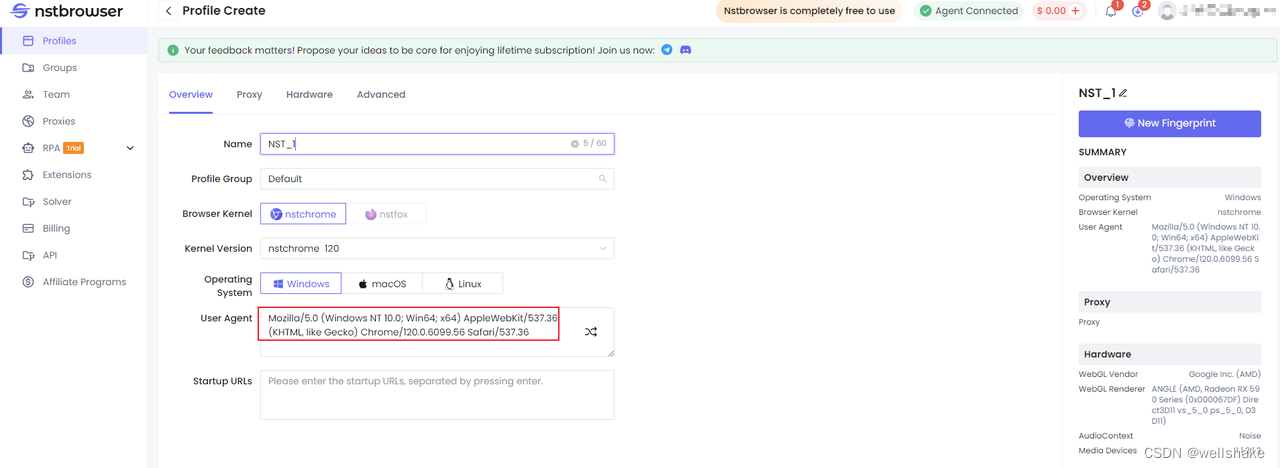Open Profiles in the sidebar
Image resolution: width=1280 pixels, height=468 pixels.
(x=72, y=41)
